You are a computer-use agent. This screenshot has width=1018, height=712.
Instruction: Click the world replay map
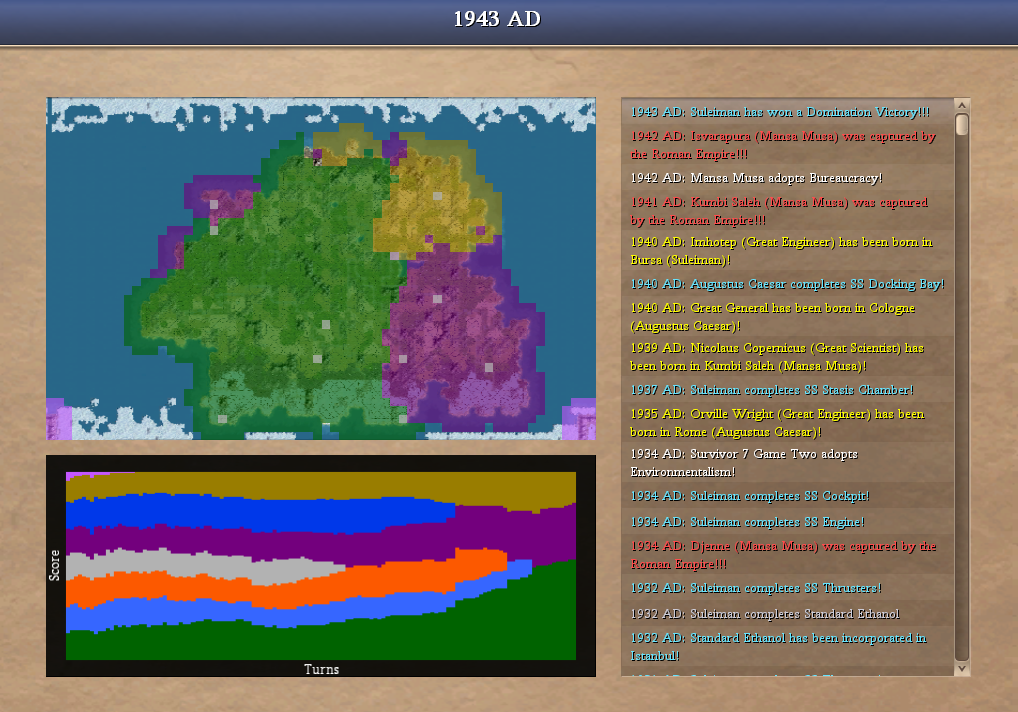(321, 269)
